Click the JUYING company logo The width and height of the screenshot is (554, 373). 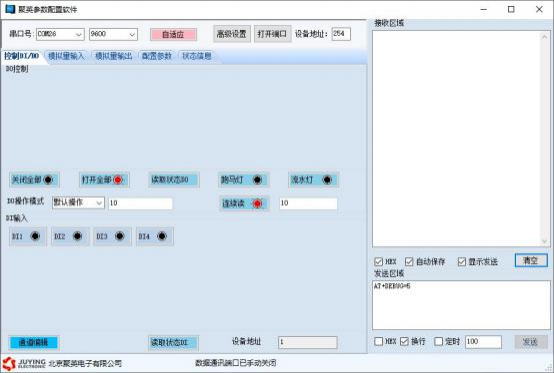coord(24,363)
